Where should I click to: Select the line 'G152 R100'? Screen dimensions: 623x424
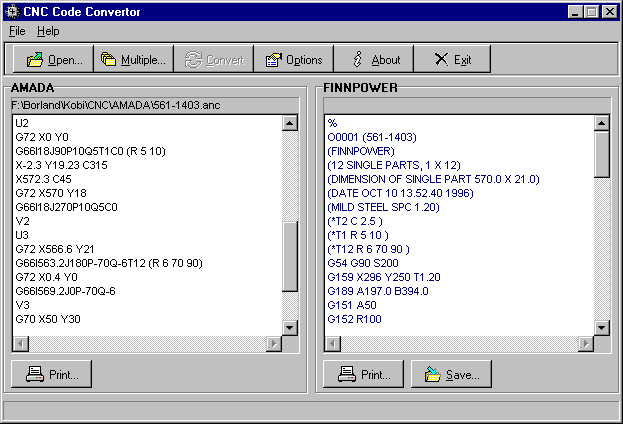[354, 319]
